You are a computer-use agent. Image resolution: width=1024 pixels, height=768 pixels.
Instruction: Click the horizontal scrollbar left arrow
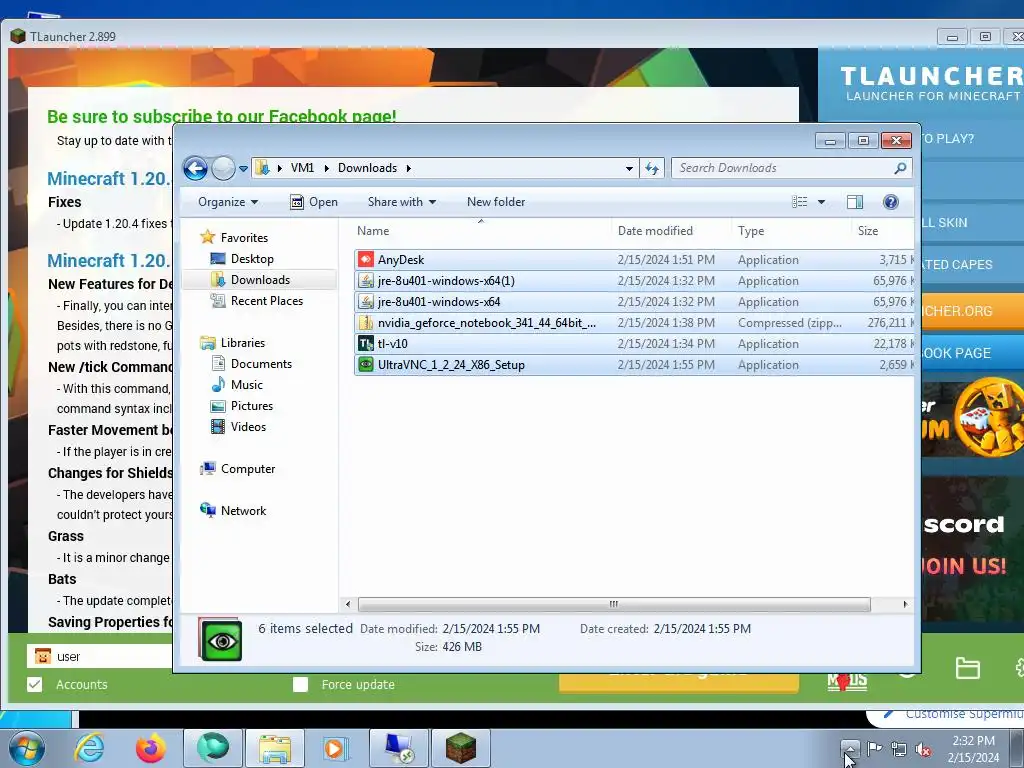pyautogui.click(x=347, y=604)
